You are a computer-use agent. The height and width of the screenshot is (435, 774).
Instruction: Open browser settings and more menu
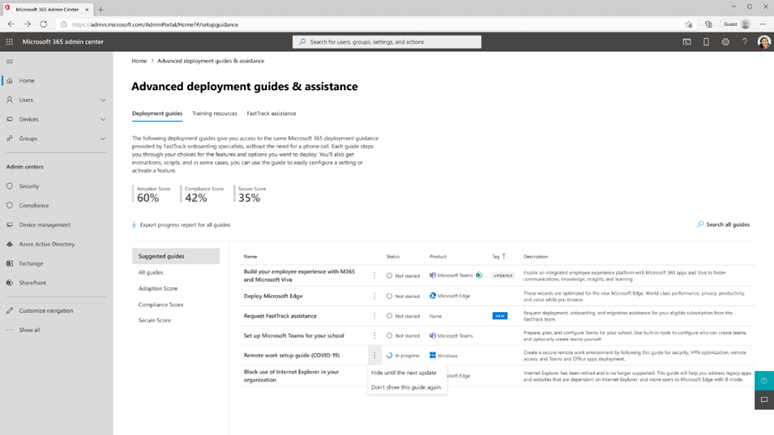pos(763,24)
